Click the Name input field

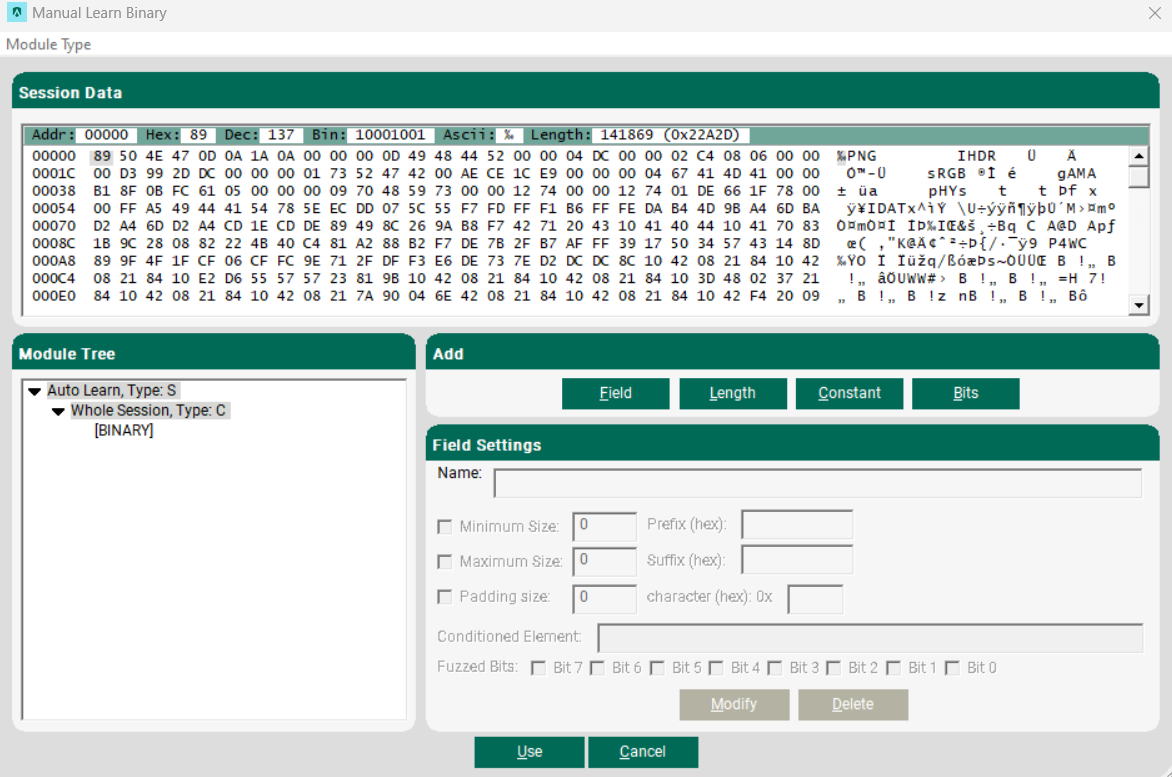(x=818, y=483)
